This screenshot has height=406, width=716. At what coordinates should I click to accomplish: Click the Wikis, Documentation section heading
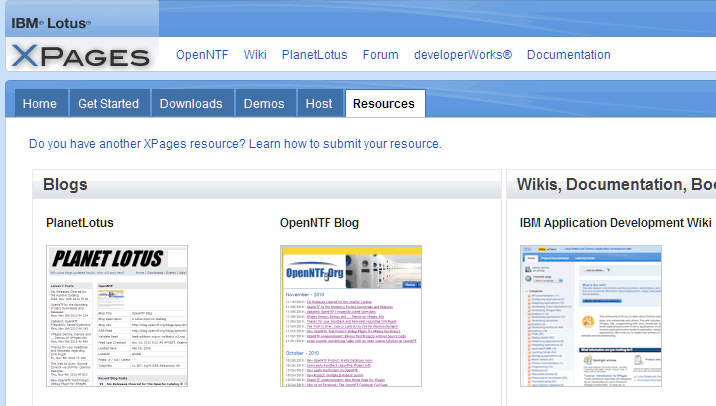(x=616, y=185)
